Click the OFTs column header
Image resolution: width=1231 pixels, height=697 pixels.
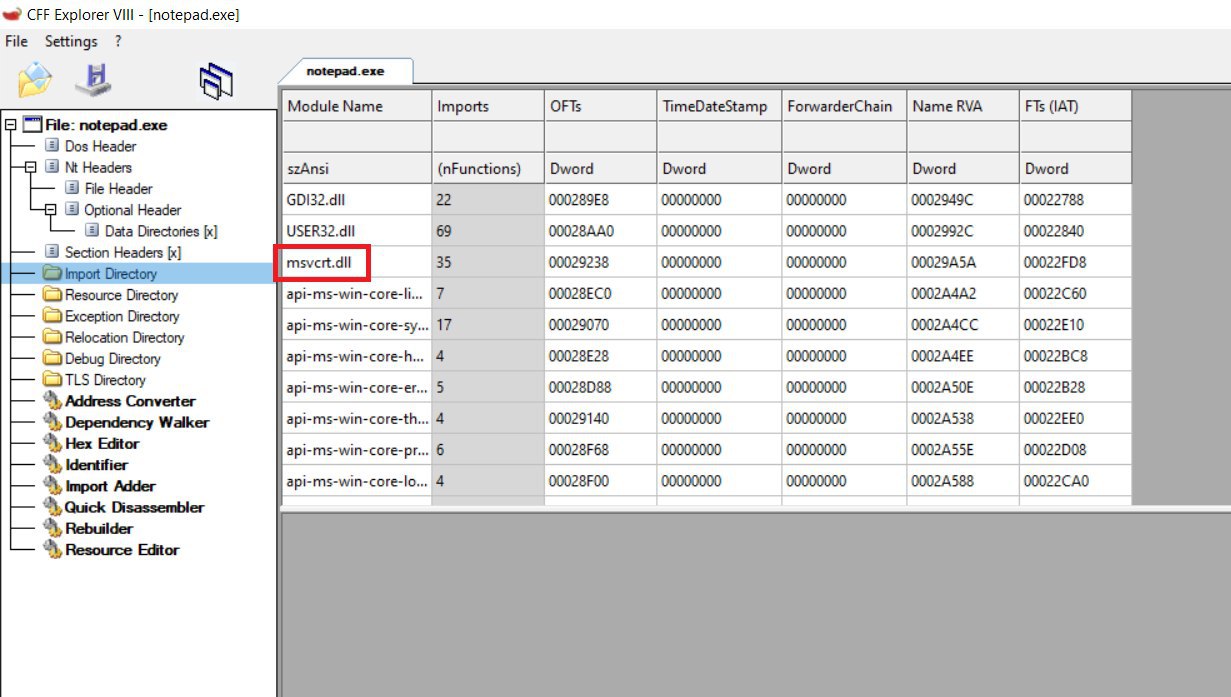[x=600, y=106]
